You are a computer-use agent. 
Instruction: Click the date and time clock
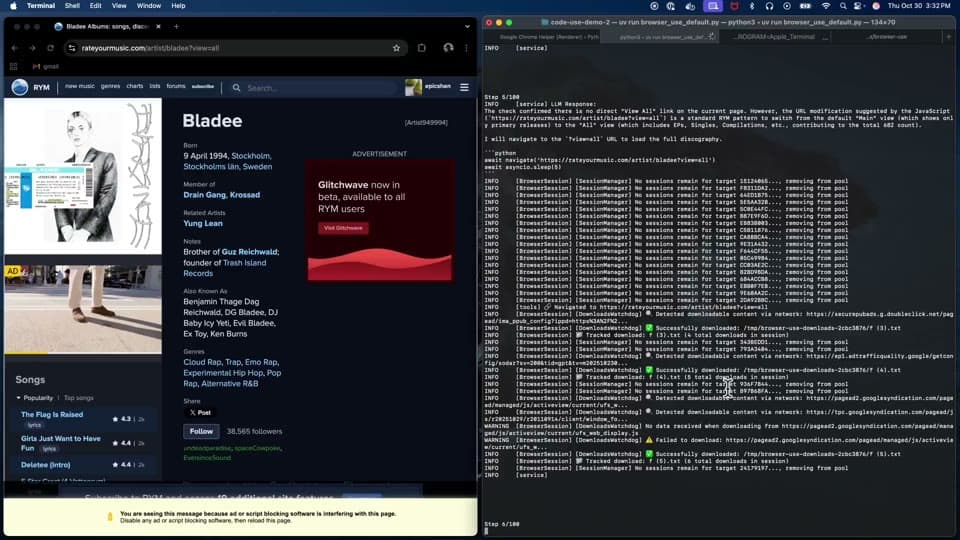click(919, 6)
